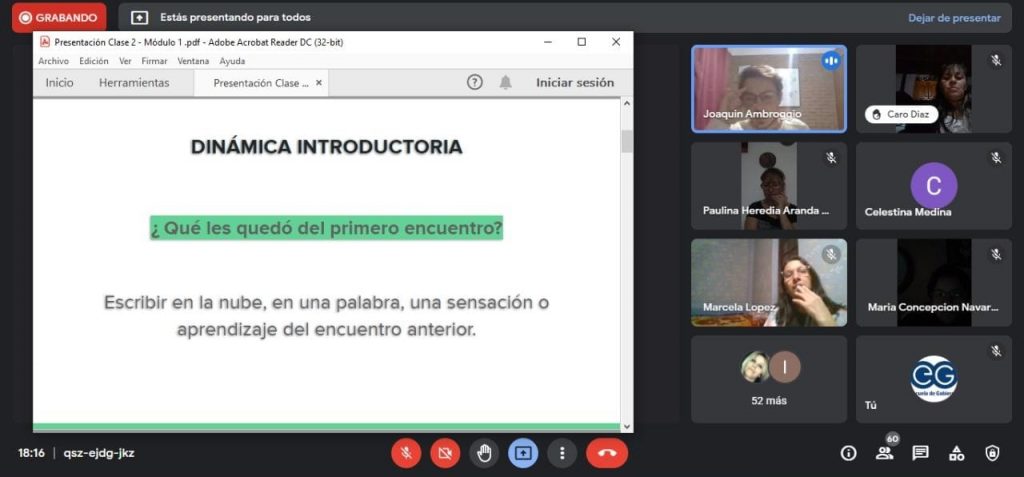This screenshot has width=1024, height=477.
Task: Open host controls shield-lock icon
Action: (x=992, y=453)
